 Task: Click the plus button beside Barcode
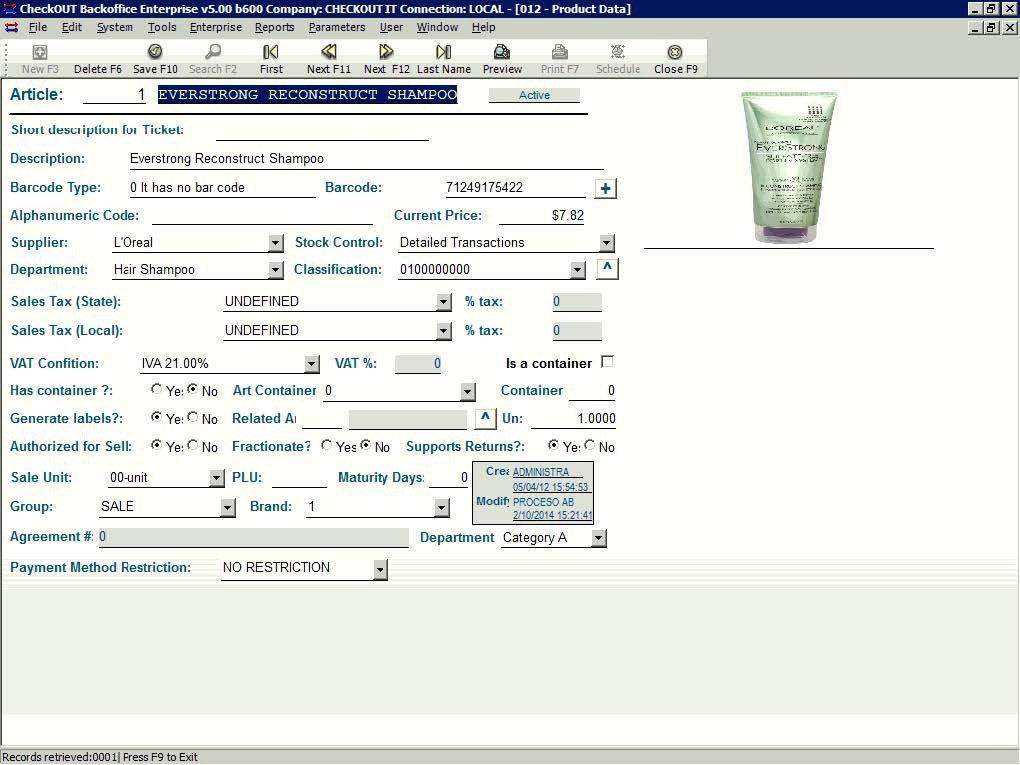[x=605, y=188]
